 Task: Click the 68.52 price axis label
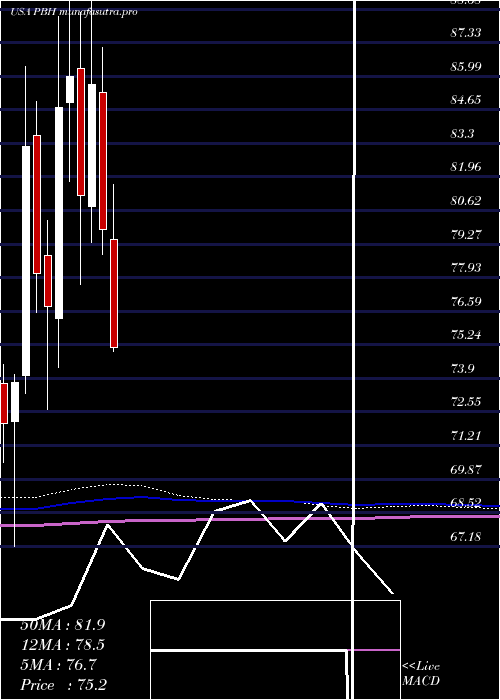[466, 503]
